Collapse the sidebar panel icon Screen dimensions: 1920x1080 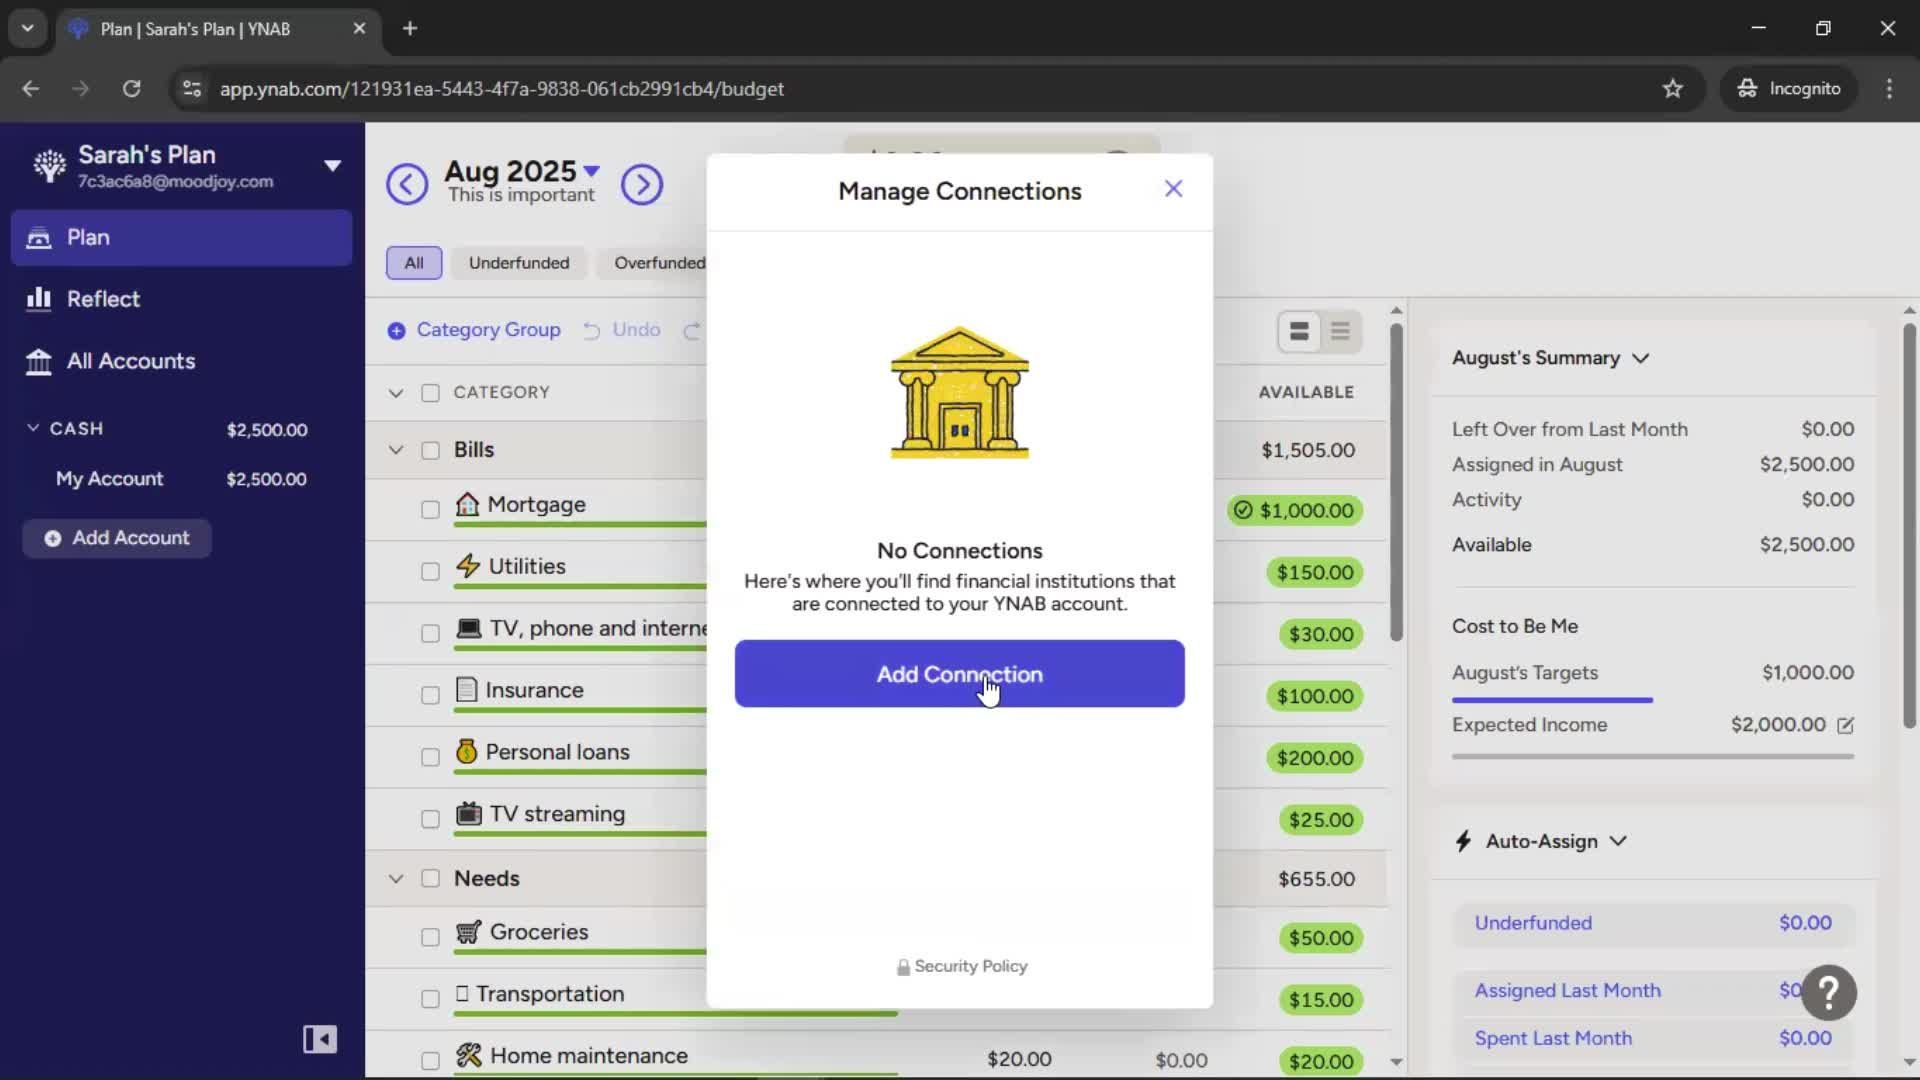320,1039
